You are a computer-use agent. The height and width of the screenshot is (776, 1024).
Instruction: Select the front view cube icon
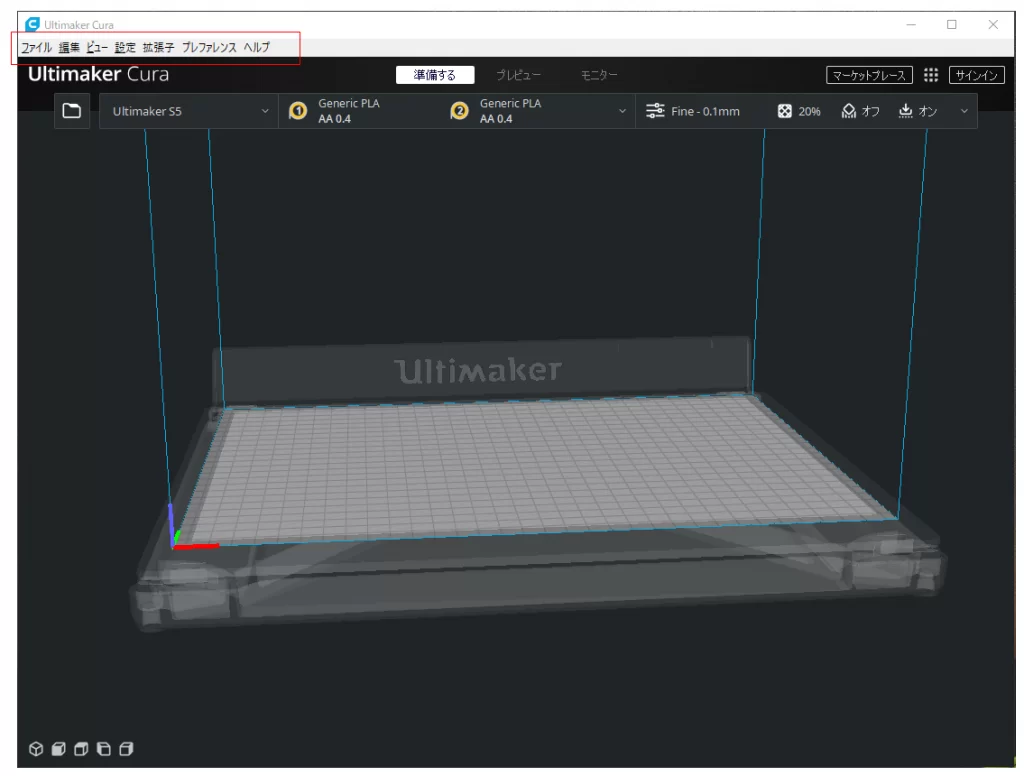coord(59,749)
